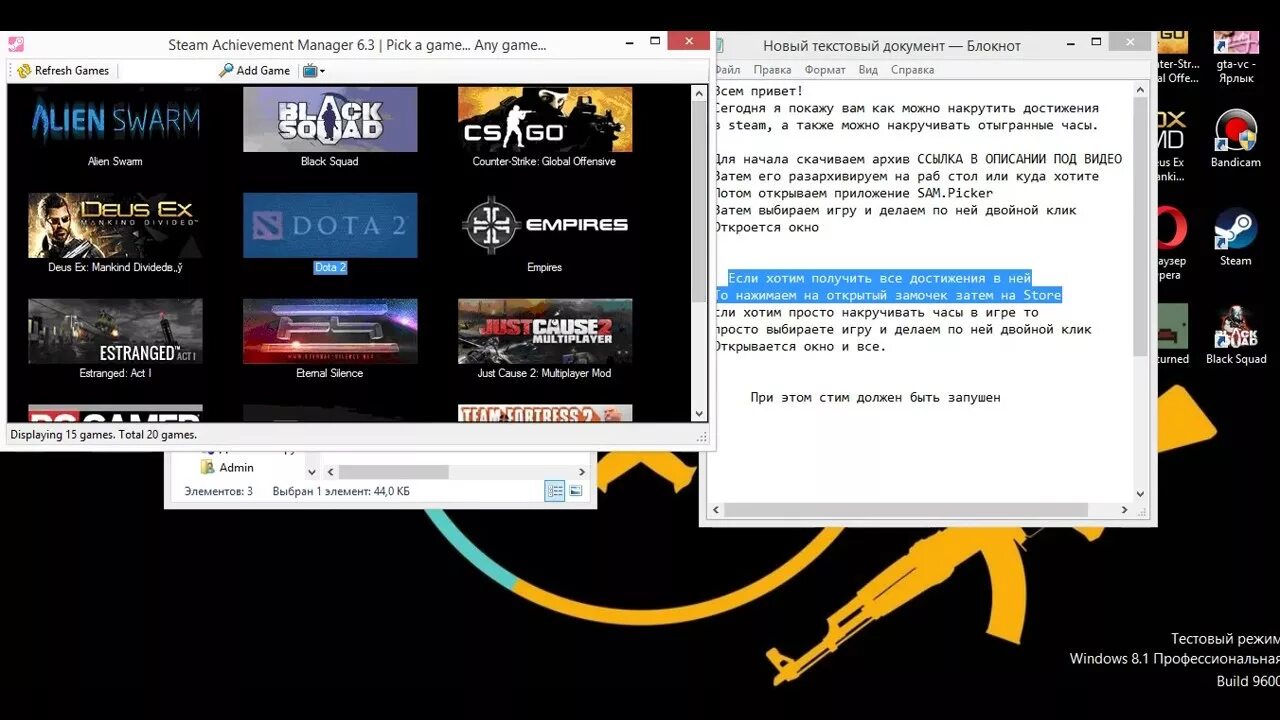The width and height of the screenshot is (1280, 720).
Task: Click the 'Eternal Silence' label text
Action: point(329,373)
